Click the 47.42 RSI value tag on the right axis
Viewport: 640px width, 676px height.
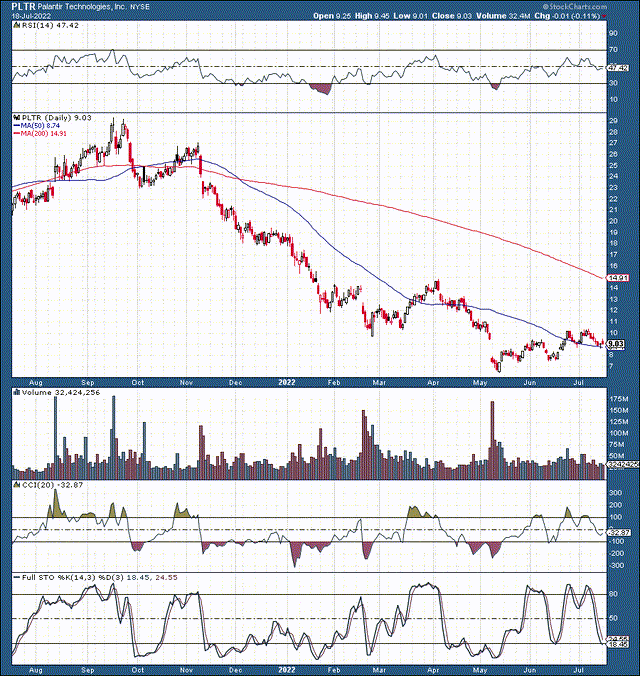[x=618, y=68]
